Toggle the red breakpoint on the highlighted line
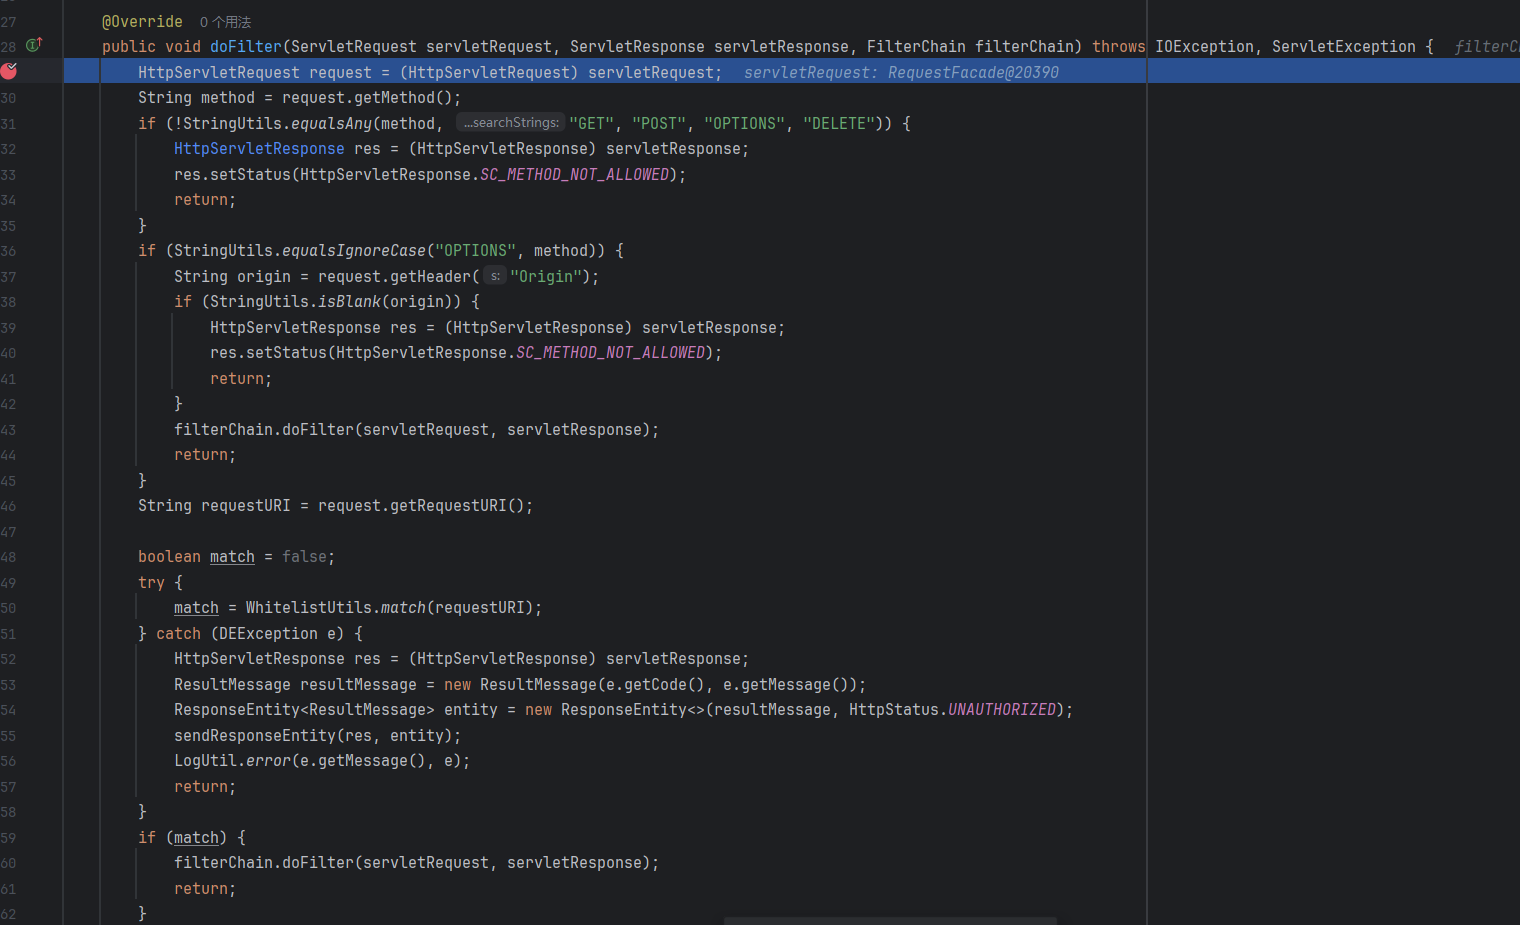This screenshot has width=1520, height=925. (x=9, y=71)
